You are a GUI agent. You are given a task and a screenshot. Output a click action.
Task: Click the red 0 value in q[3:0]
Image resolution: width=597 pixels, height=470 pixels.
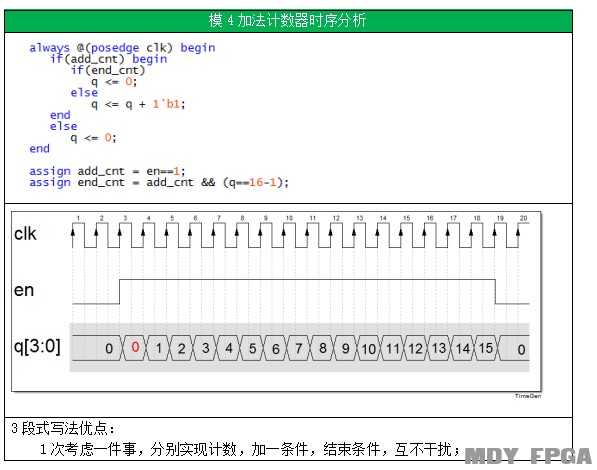click(x=135, y=347)
